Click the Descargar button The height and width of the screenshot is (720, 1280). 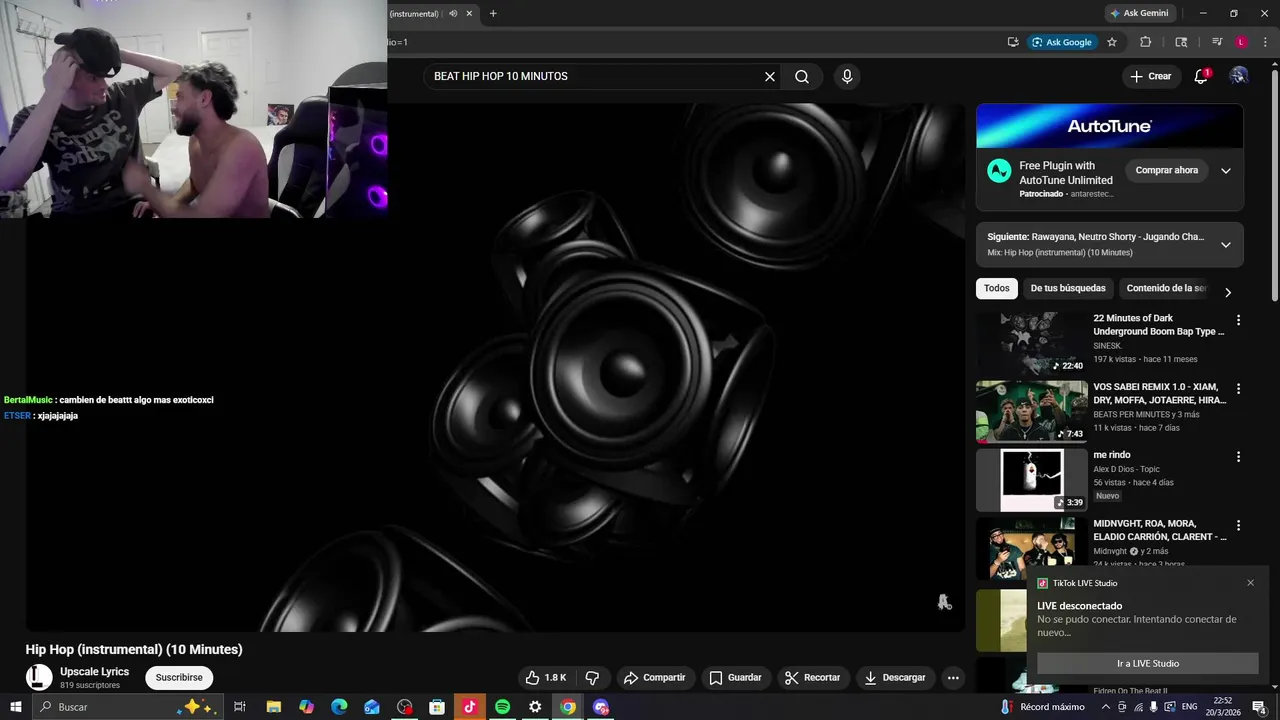(x=895, y=678)
